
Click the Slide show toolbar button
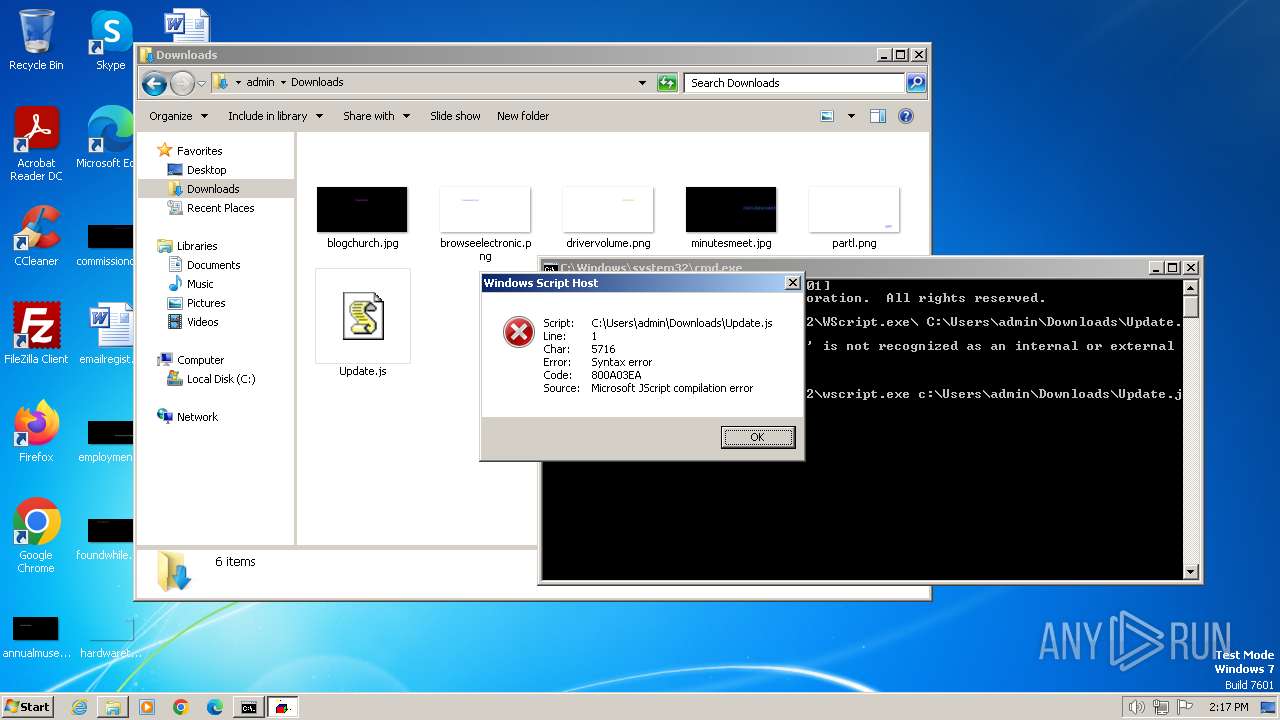(x=455, y=116)
